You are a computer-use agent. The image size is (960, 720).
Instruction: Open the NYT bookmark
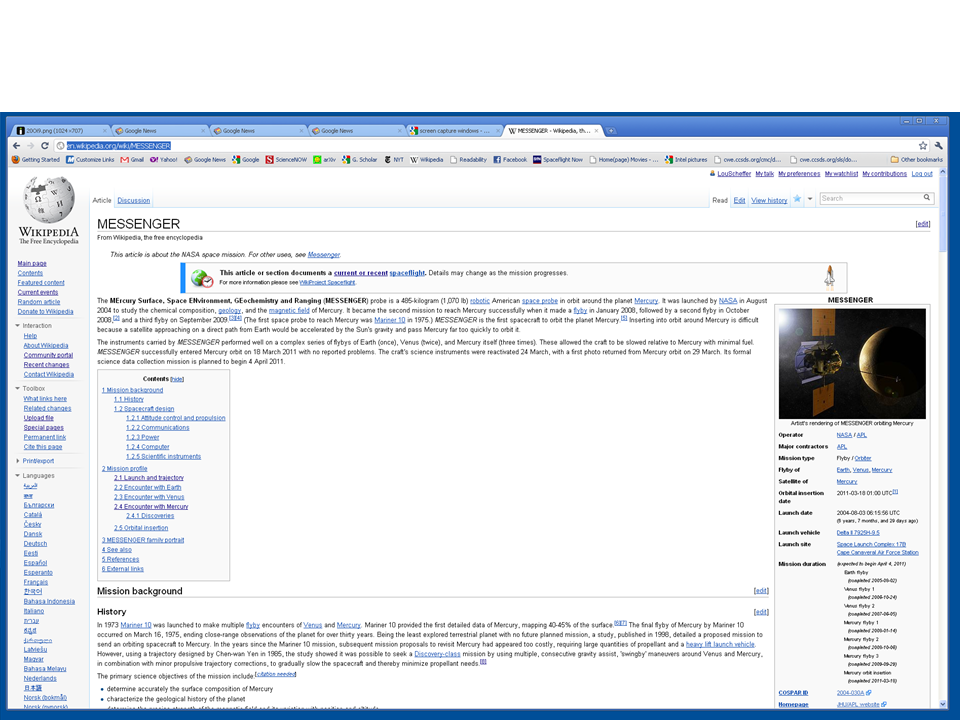[394, 160]
